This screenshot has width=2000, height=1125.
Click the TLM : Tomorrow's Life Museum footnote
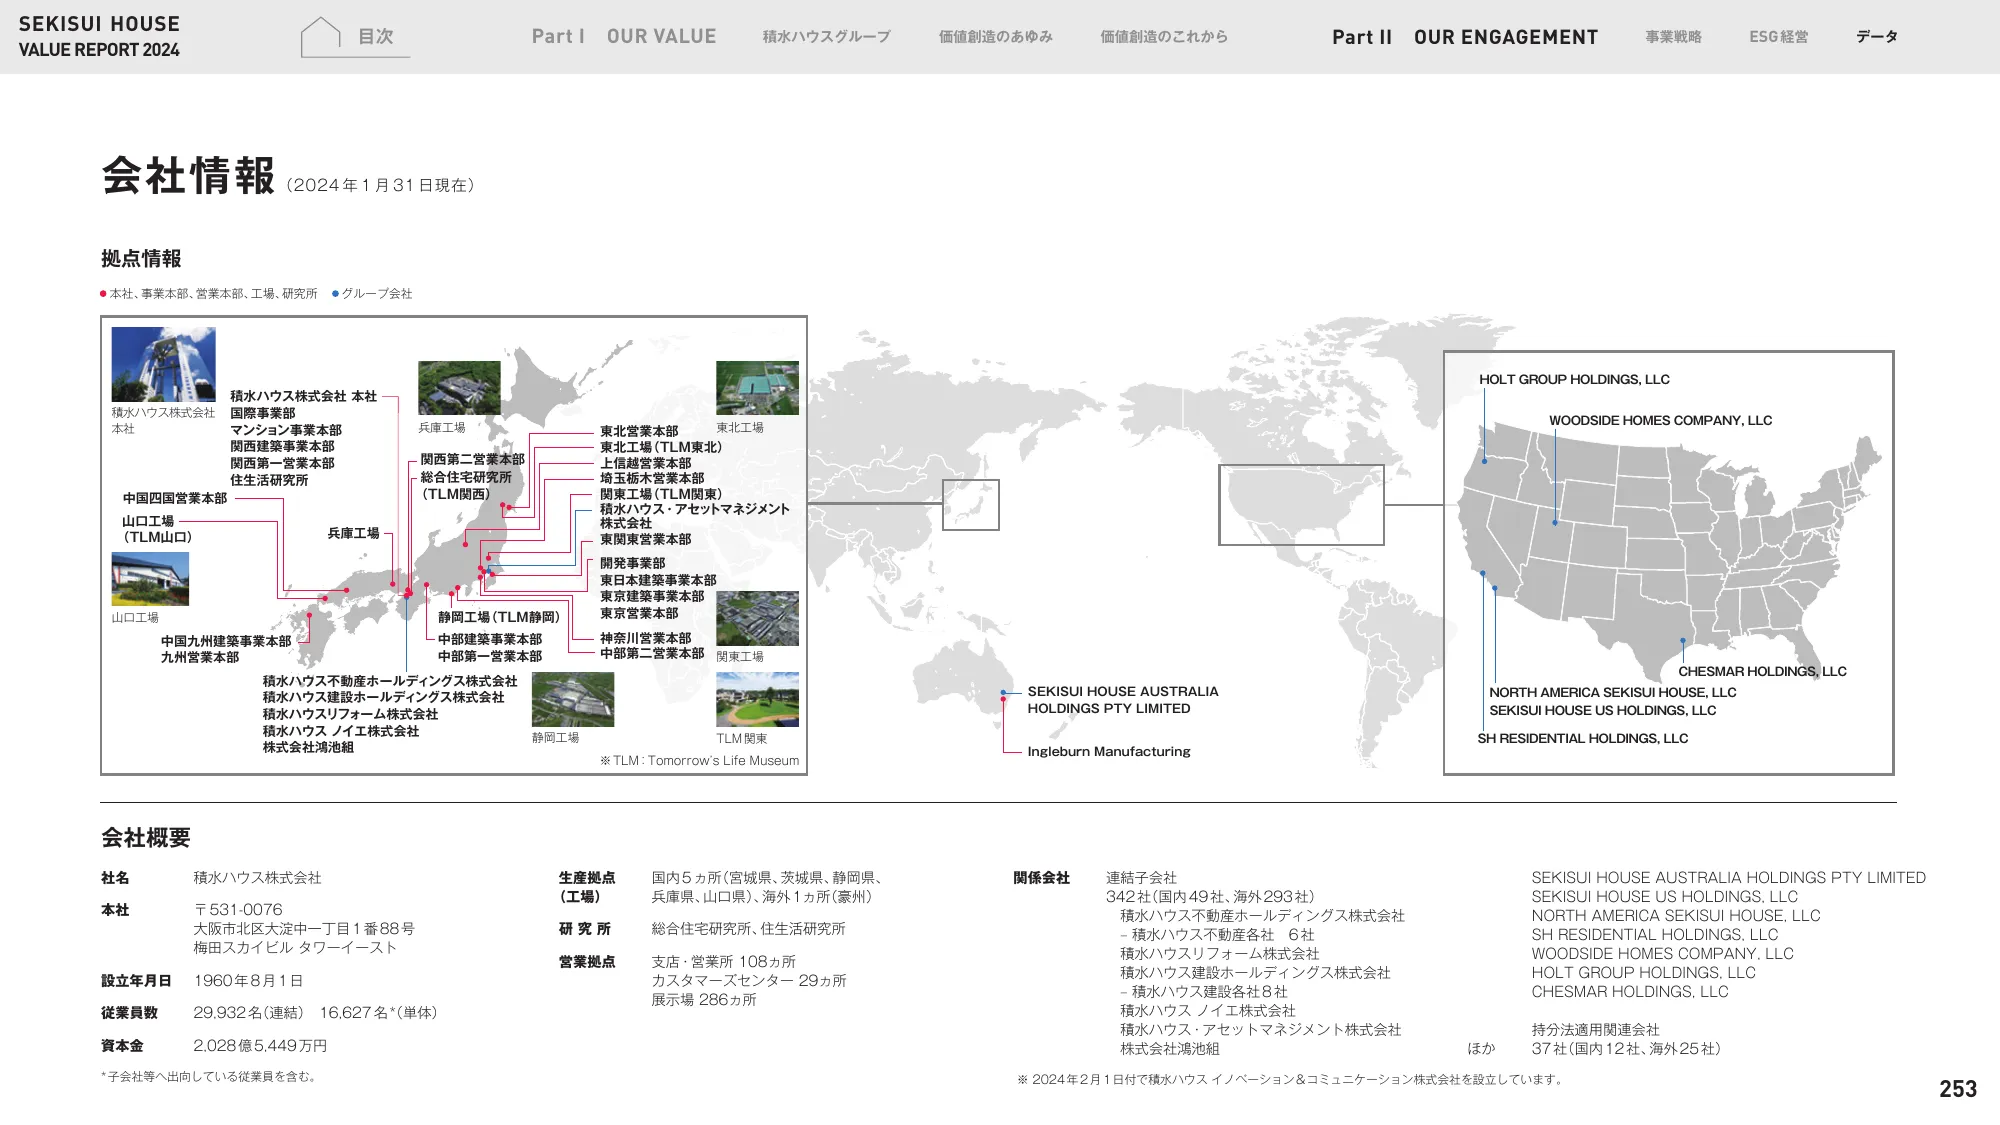click(x=700, y=761)
